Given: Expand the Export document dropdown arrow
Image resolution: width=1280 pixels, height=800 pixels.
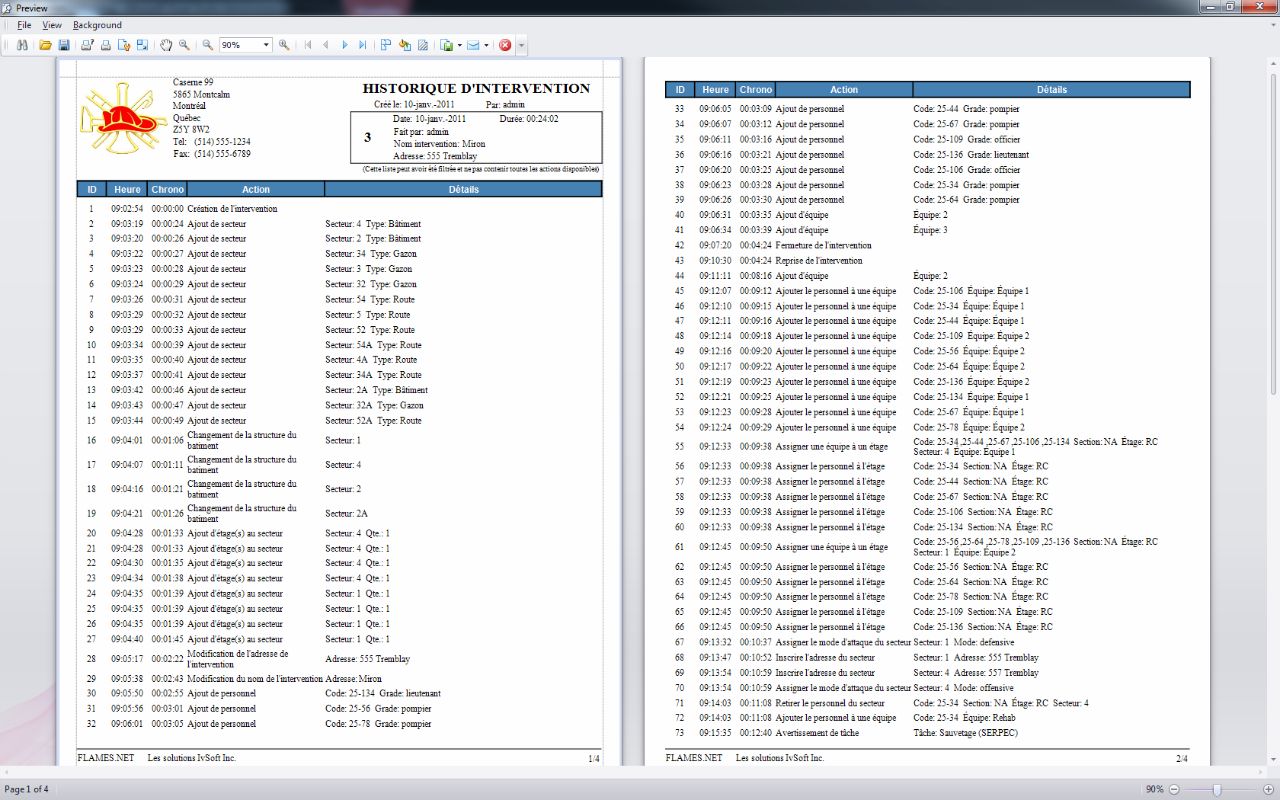Looking at the screenshot, I should [459, 45].
